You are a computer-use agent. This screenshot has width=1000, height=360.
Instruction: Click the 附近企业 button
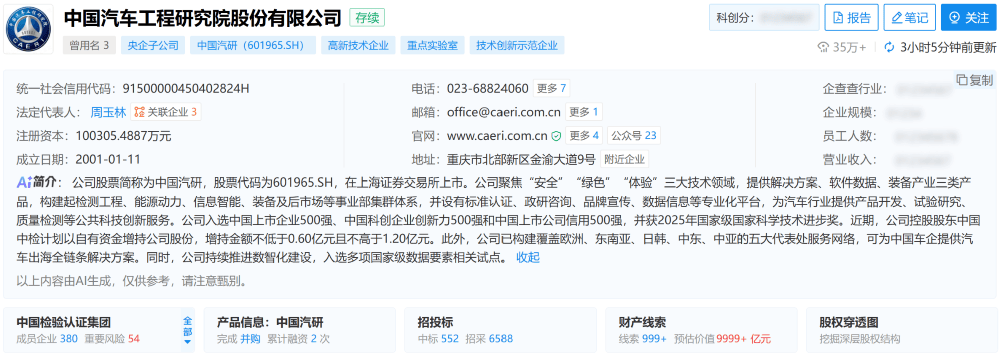(x=624, y=159)
